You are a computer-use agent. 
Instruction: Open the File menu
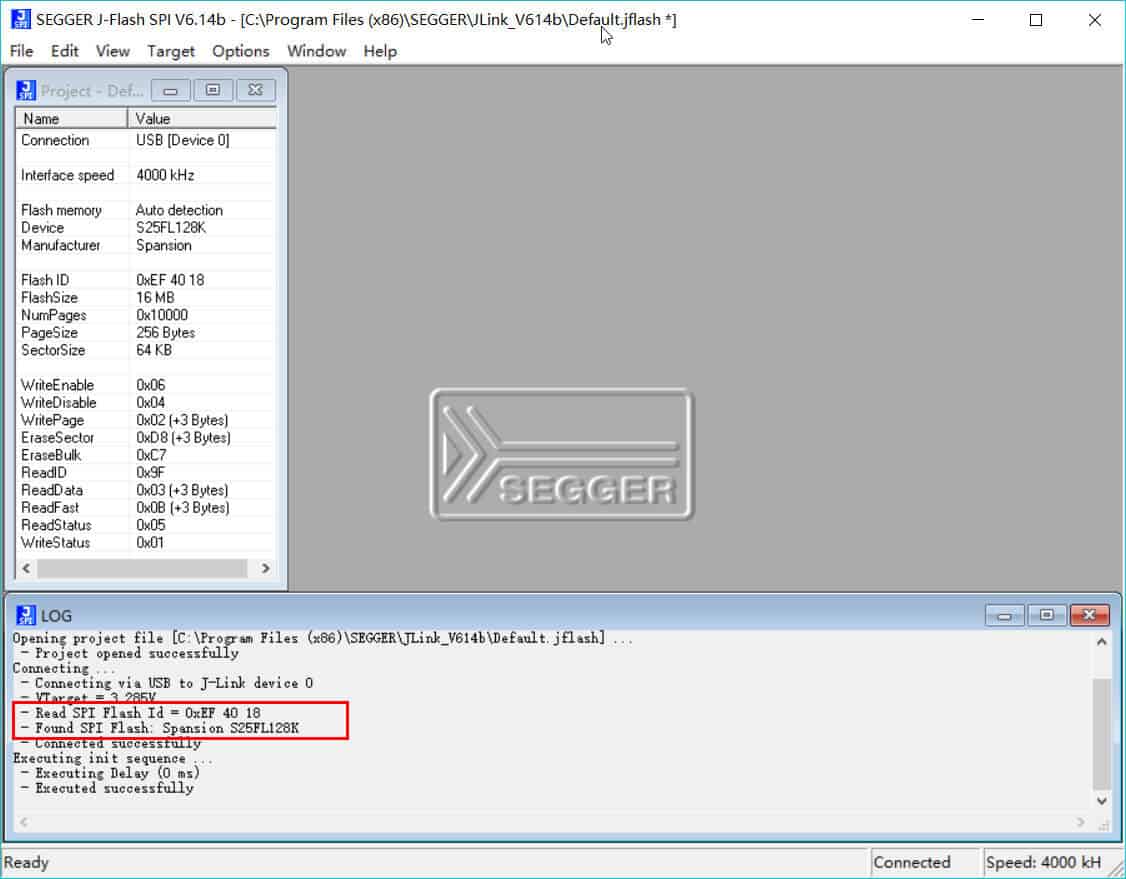[21, 51]
